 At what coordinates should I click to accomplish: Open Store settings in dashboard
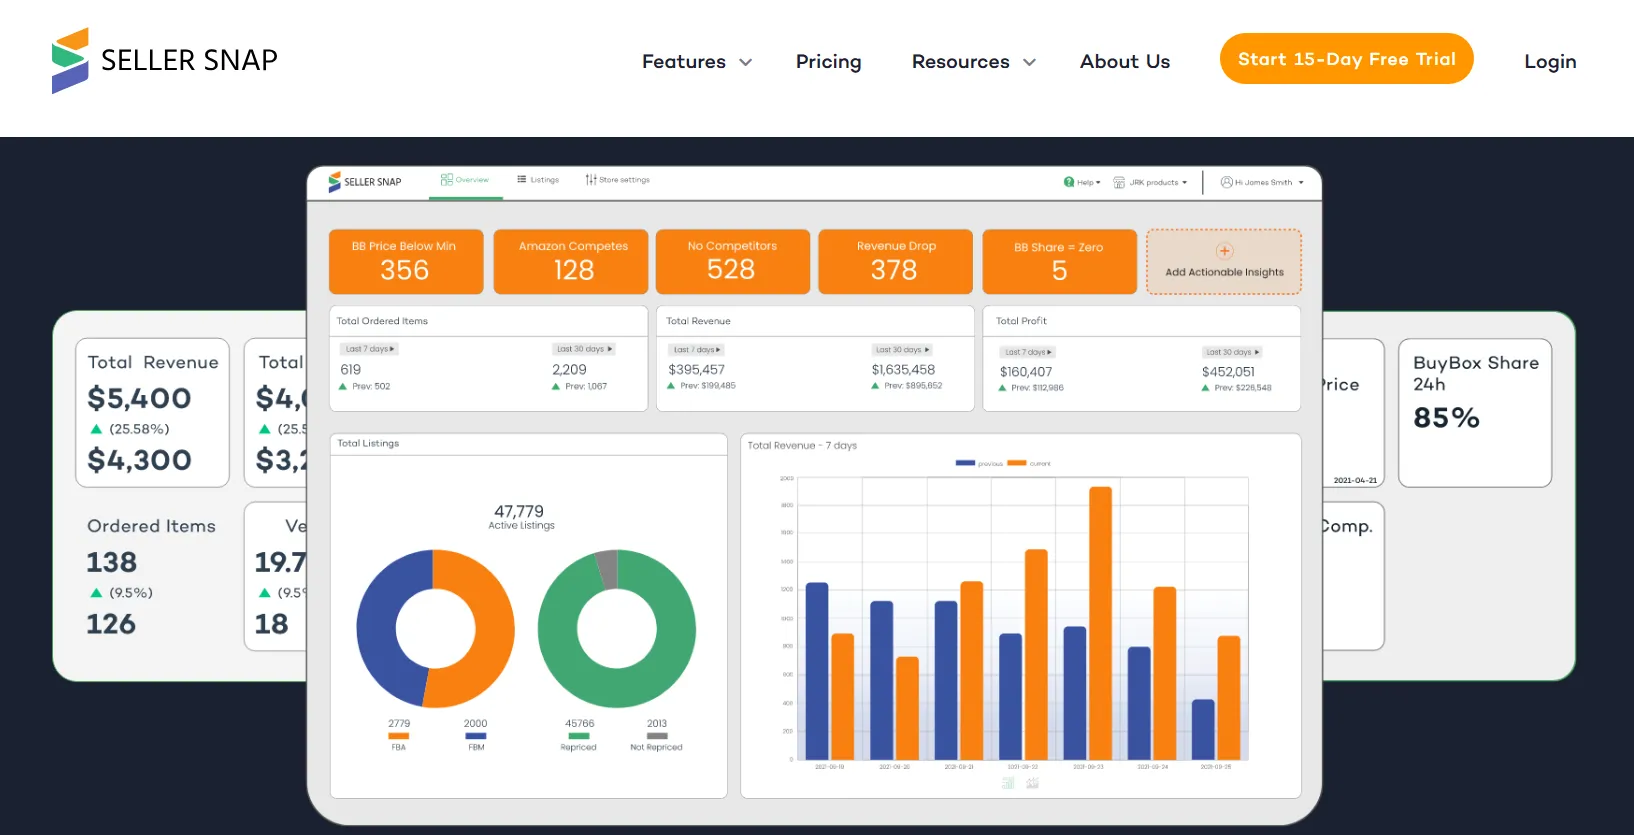point(618,180)
